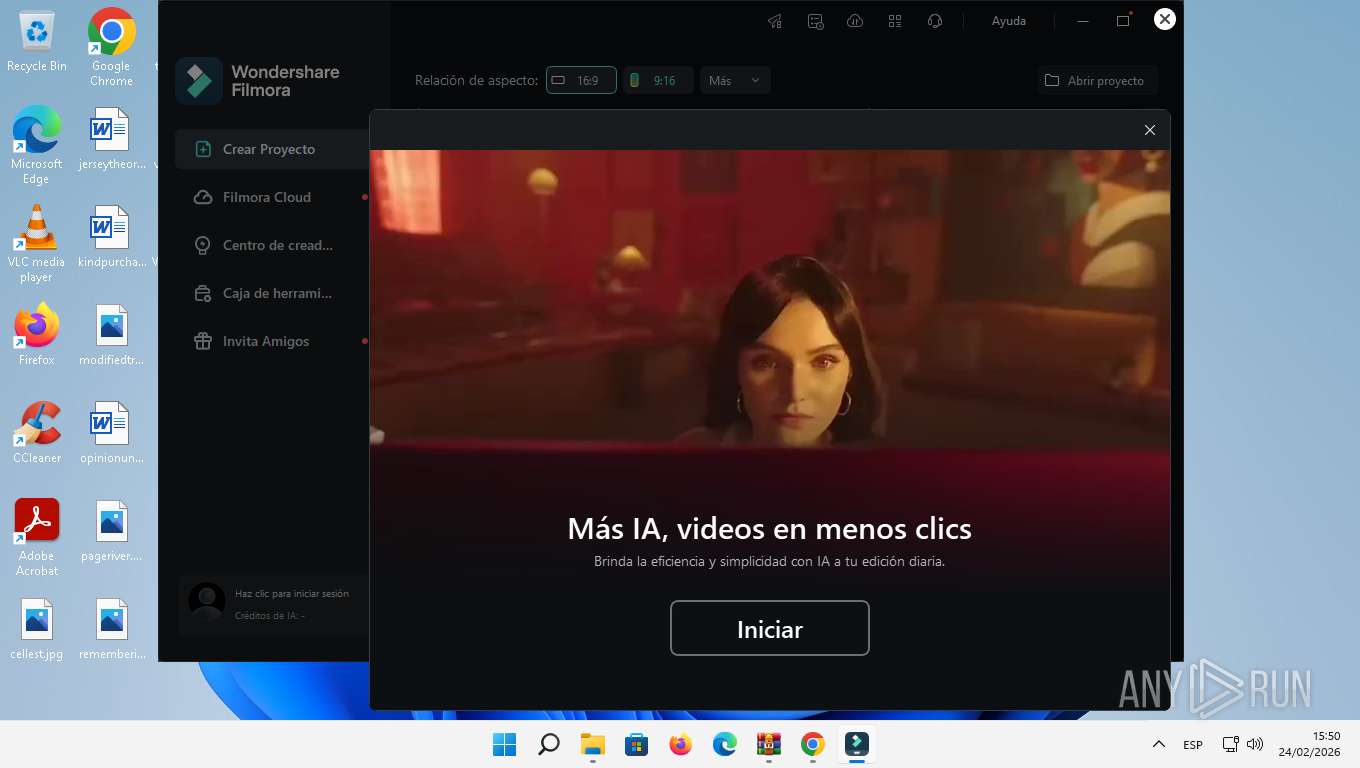Open the volume tray icon

pyautogui.click(x=1255, y=744)
